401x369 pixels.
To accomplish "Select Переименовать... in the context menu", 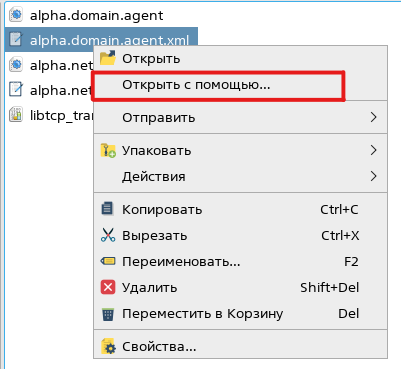I will click(240, 262).
